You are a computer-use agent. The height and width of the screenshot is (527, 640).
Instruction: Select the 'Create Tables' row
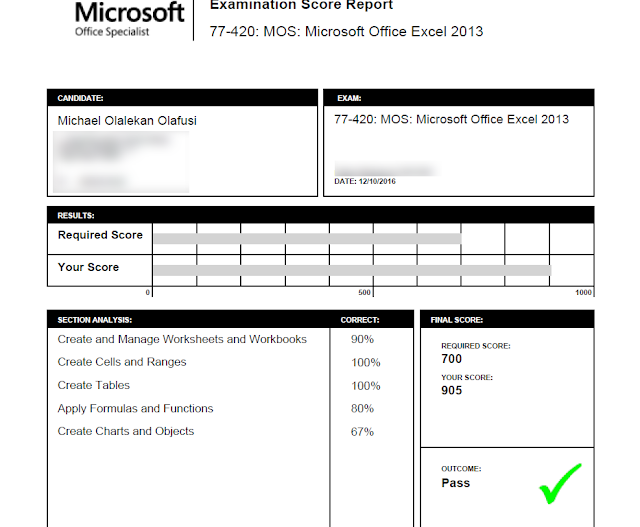point(93,385)
